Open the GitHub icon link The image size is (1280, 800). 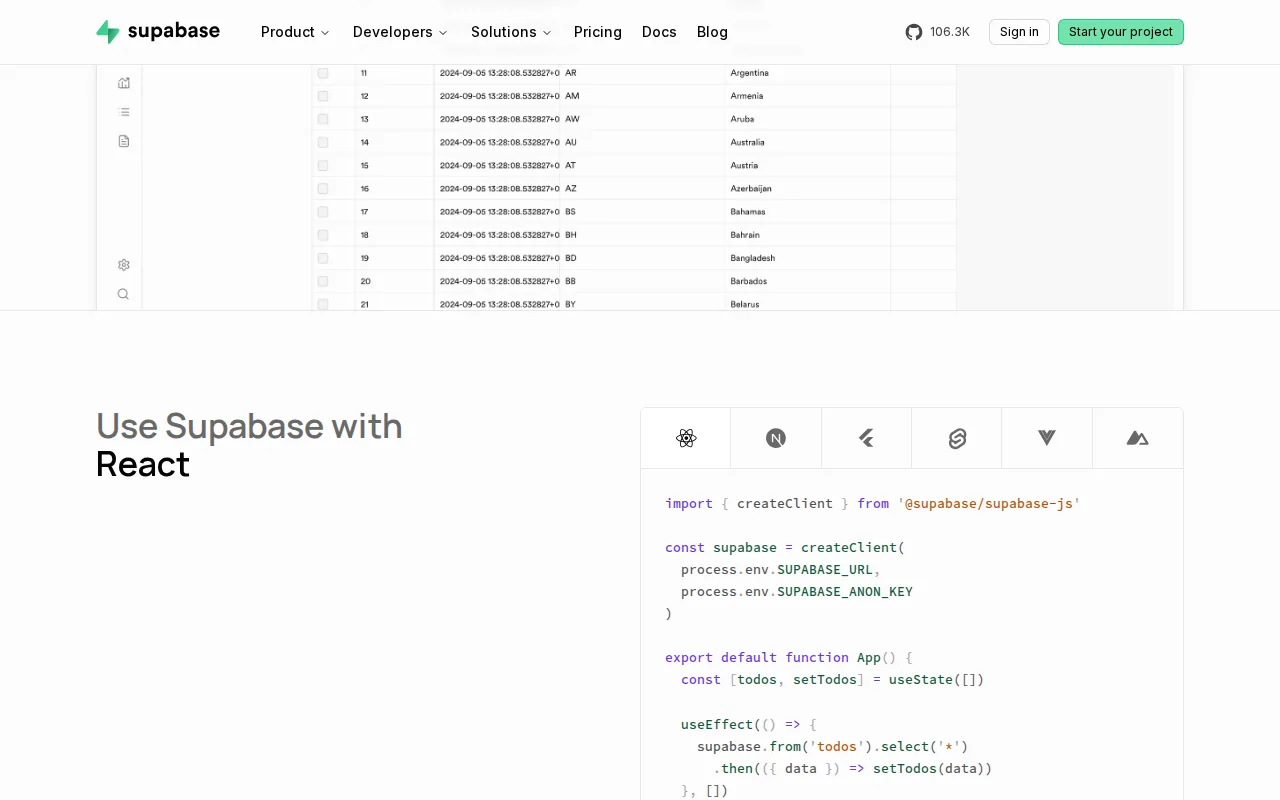[914, 32]
